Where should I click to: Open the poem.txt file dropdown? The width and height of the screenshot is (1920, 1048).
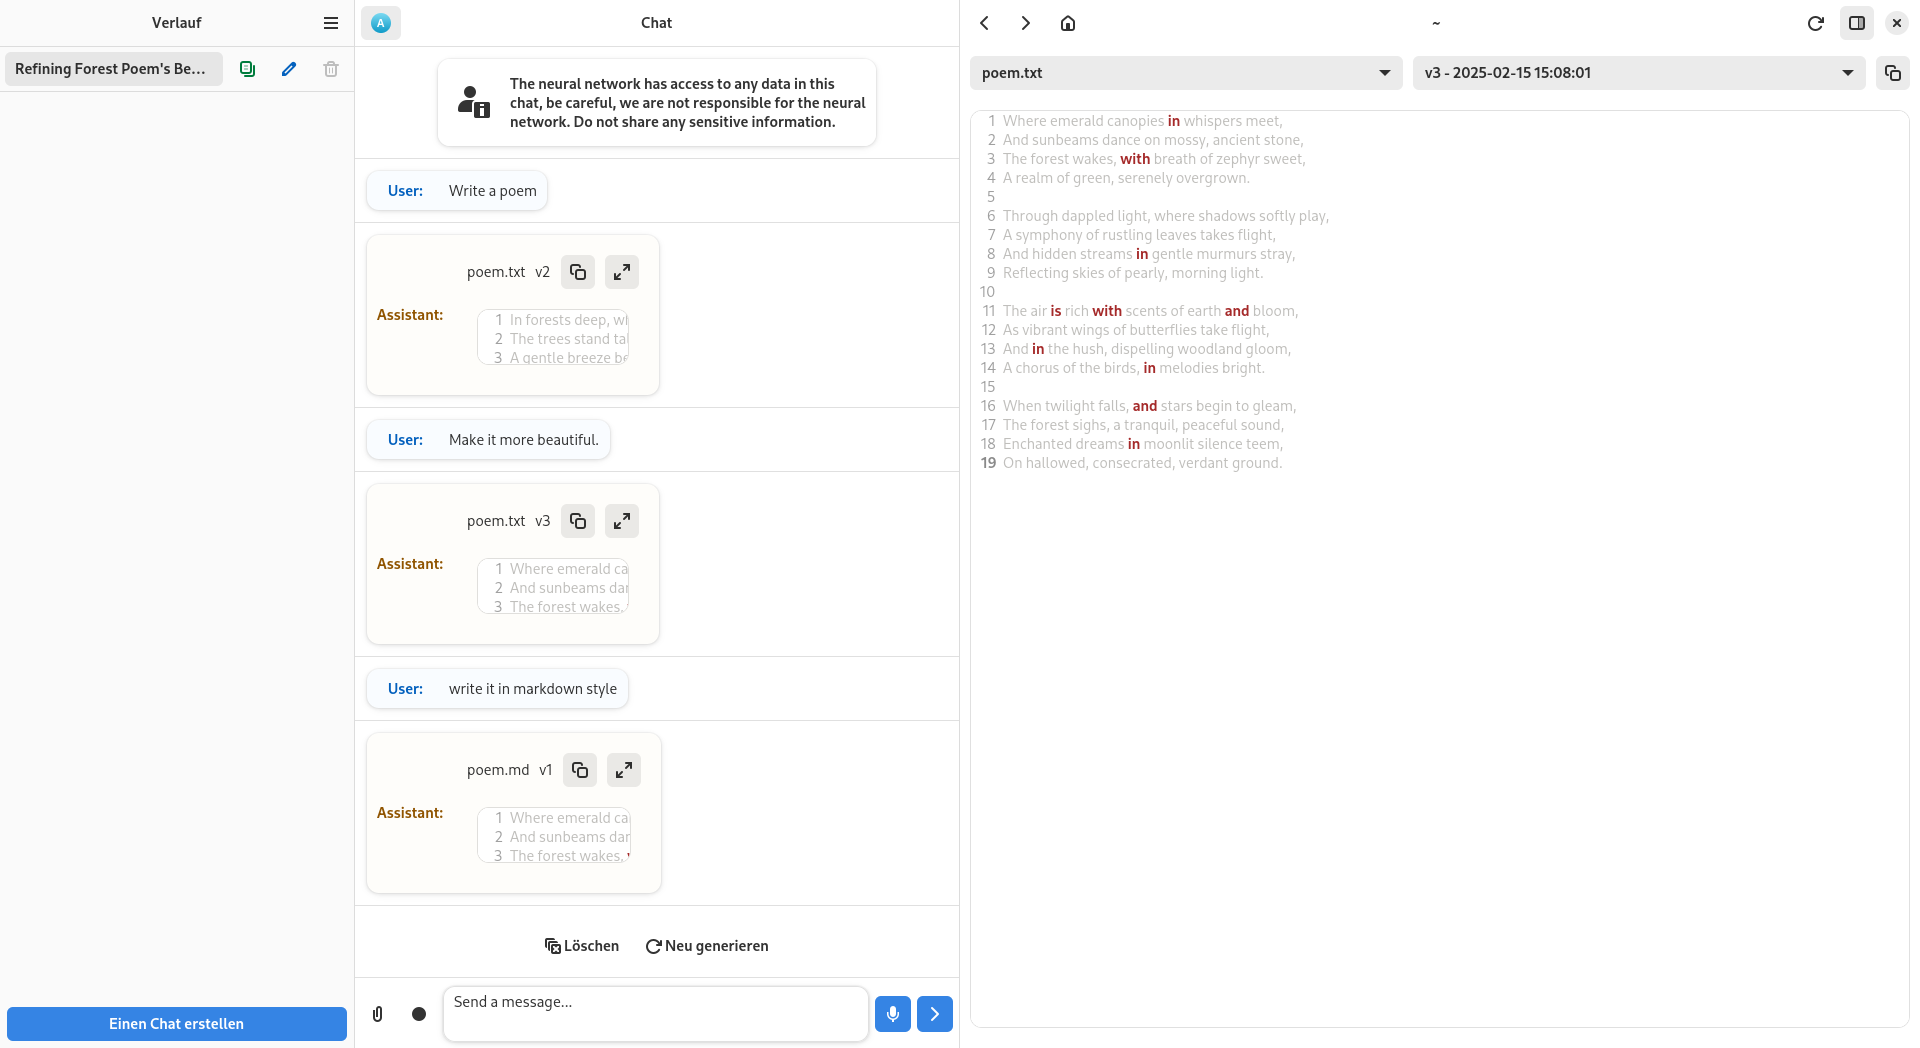pos(1186,73)
